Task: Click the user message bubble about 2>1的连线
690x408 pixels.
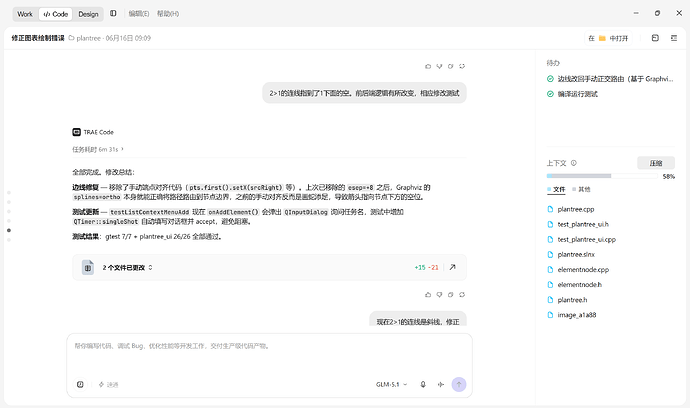Action: point(364,93)
